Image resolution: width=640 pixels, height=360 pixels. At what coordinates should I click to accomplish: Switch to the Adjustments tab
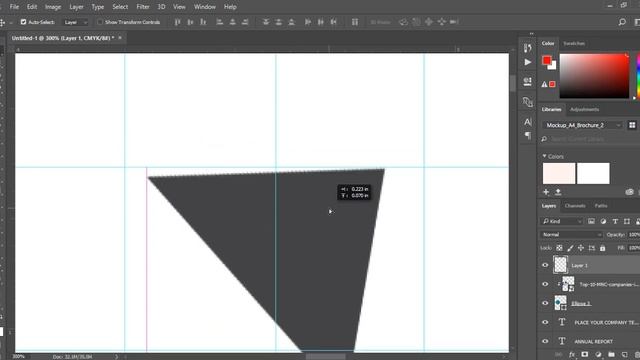pos(584,109)
